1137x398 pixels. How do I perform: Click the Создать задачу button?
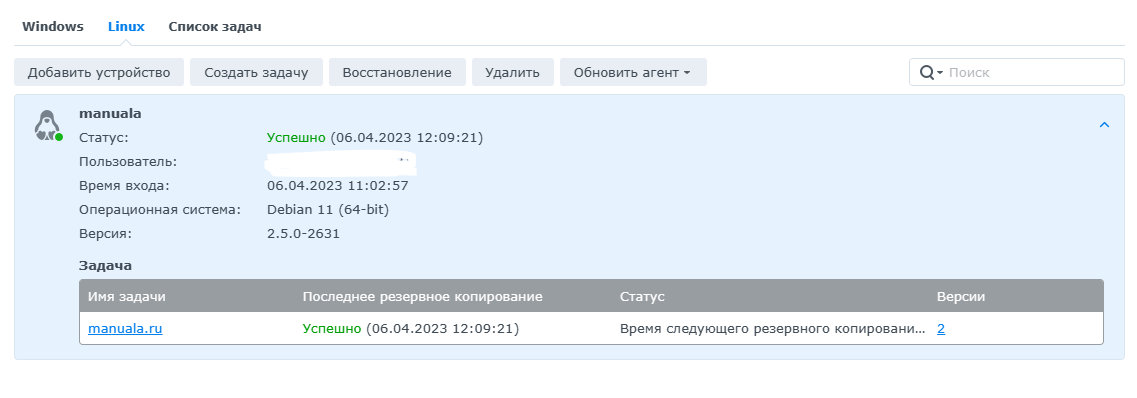point(256,72)
